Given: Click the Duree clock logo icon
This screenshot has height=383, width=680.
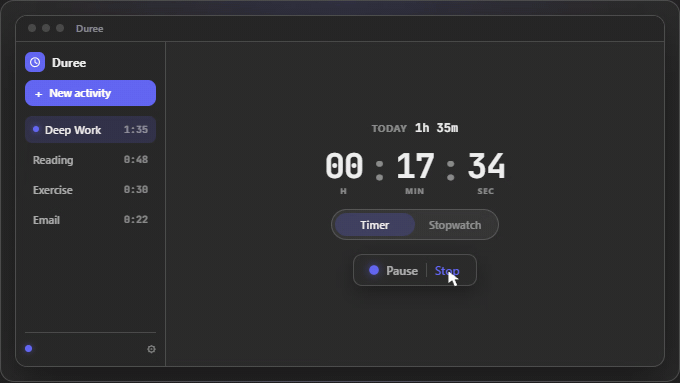Looking at the screenshot, I should (x=35, y=62).
